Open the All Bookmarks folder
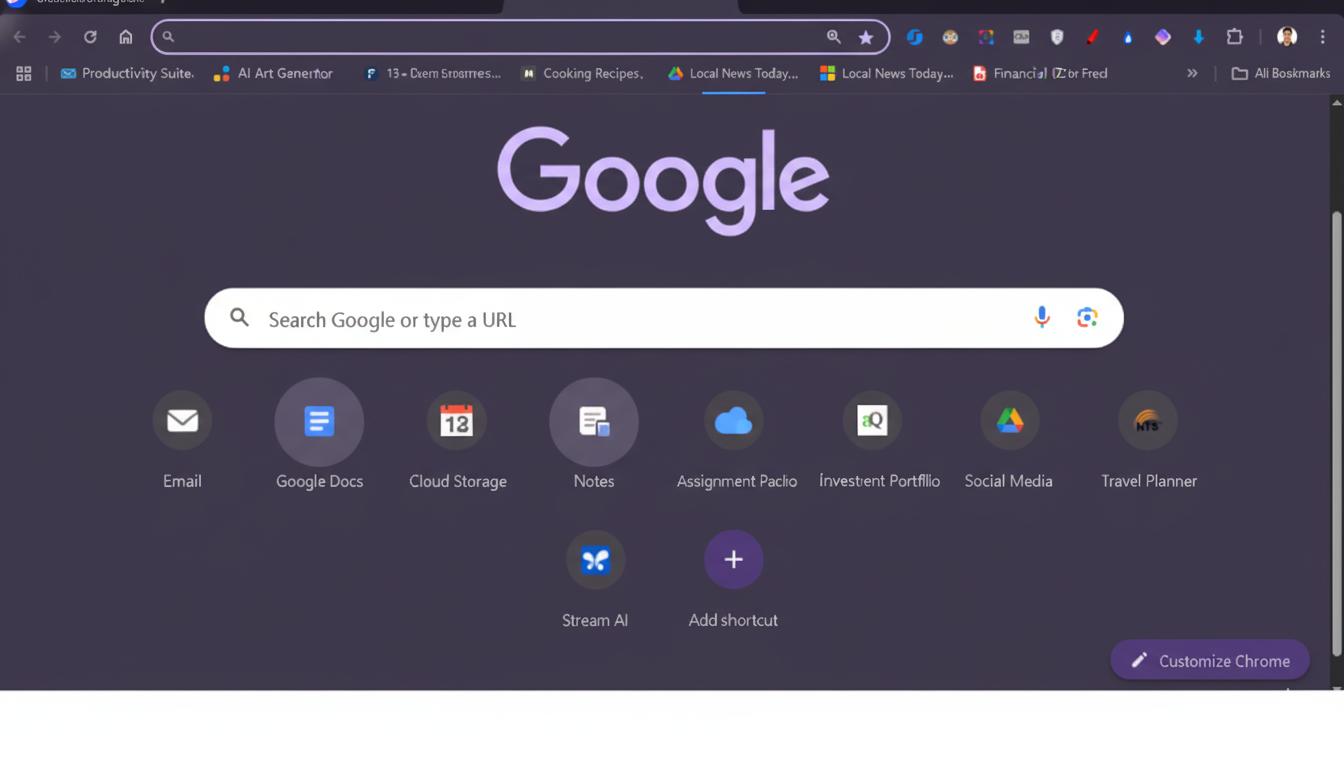 click(x=1280, y=73)
